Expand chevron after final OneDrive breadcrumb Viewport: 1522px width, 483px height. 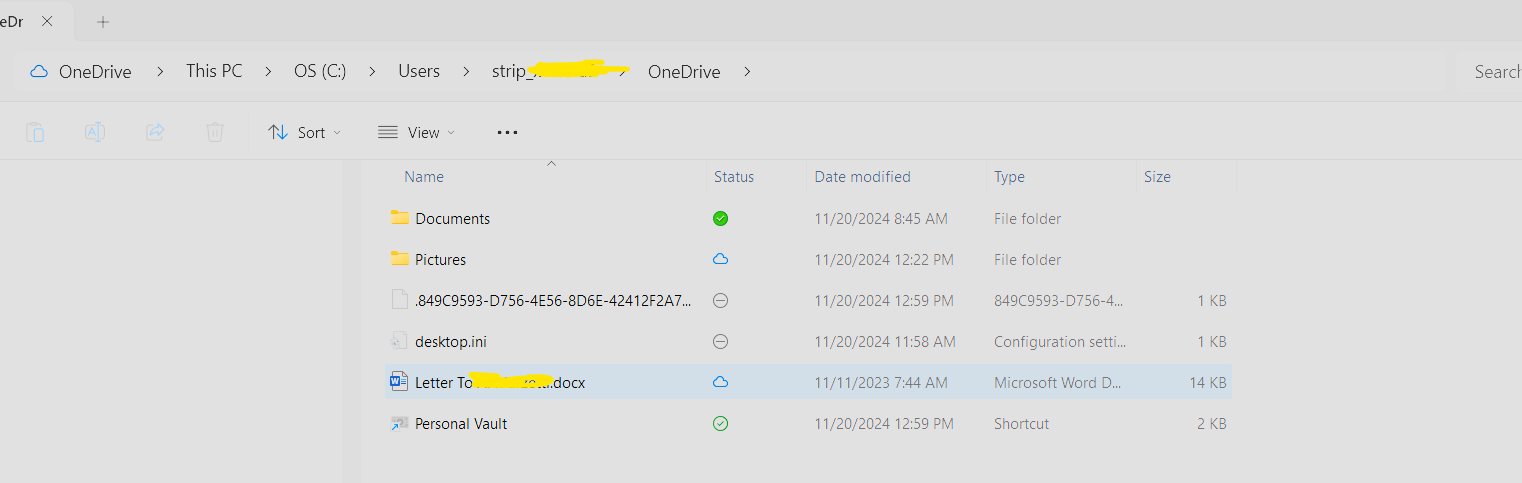(x=747, y=71)
